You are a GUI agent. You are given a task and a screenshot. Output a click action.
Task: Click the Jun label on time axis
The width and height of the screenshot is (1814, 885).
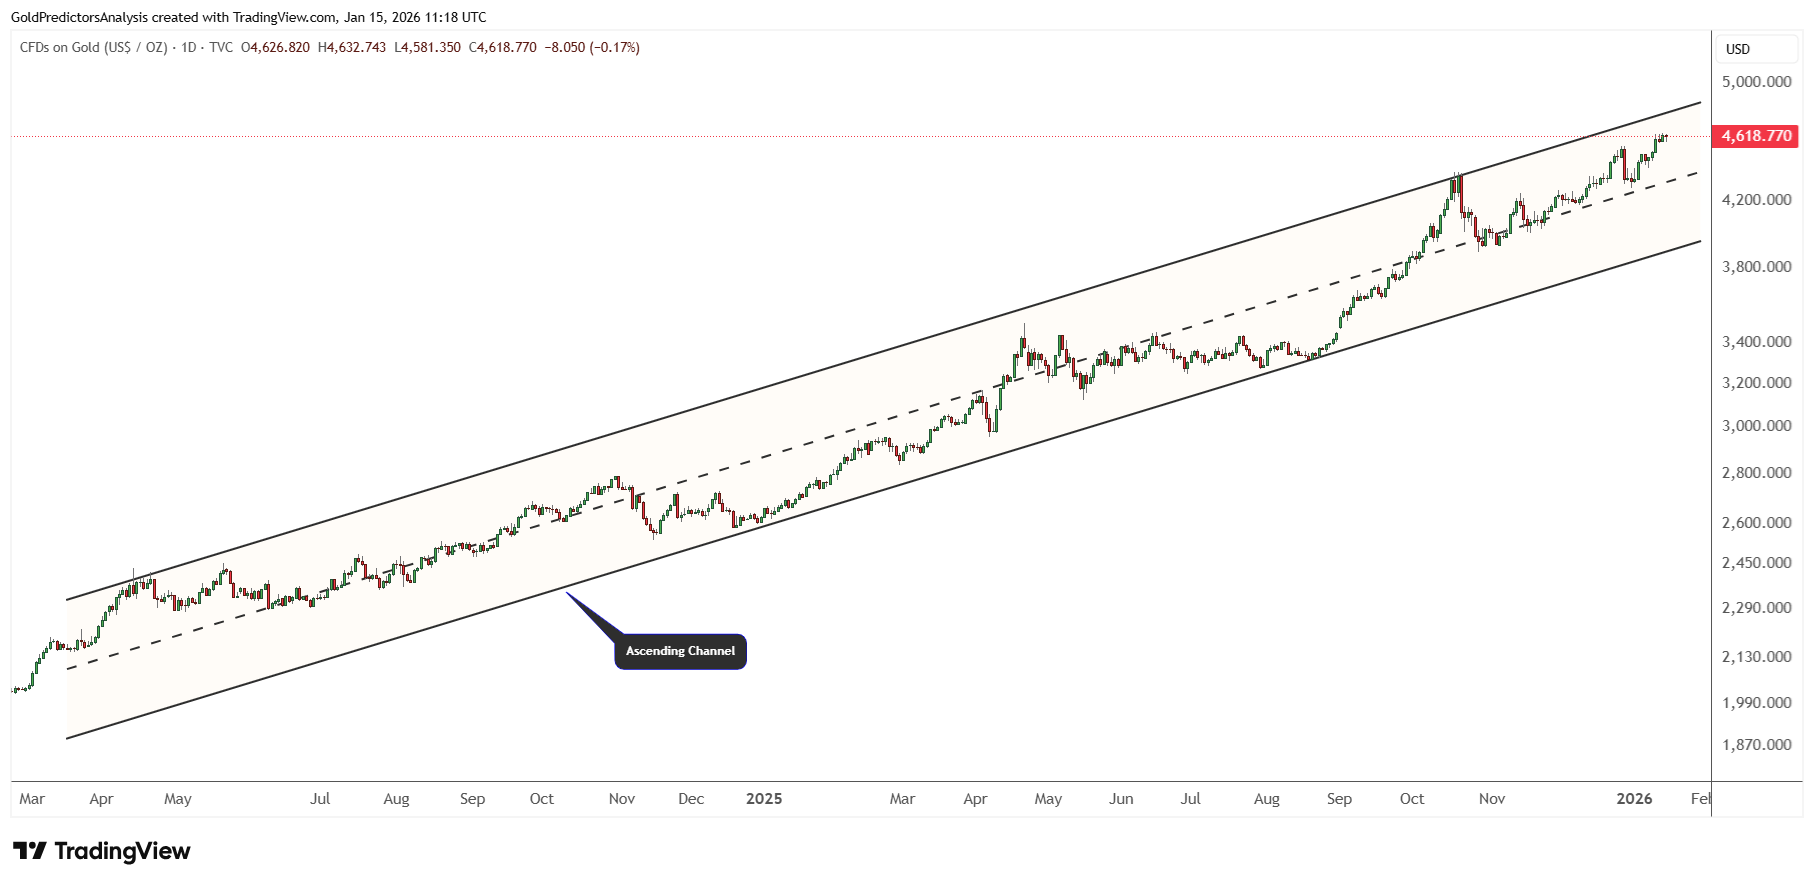1121,799
